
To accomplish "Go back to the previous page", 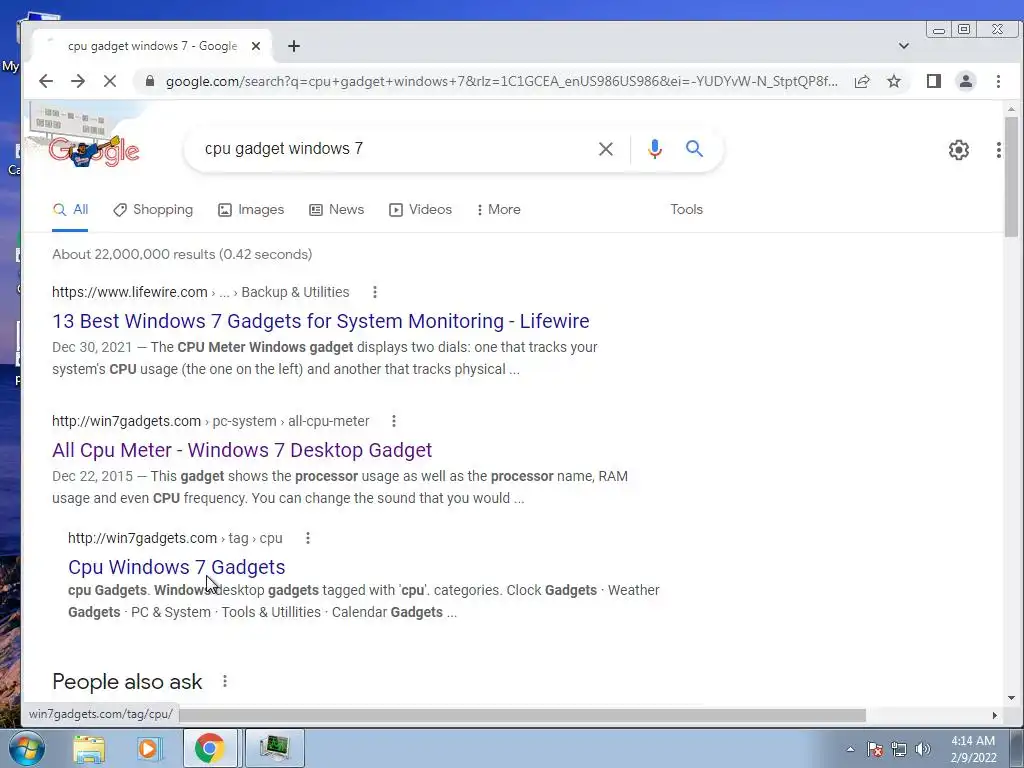I will click(x=46, y=81).
